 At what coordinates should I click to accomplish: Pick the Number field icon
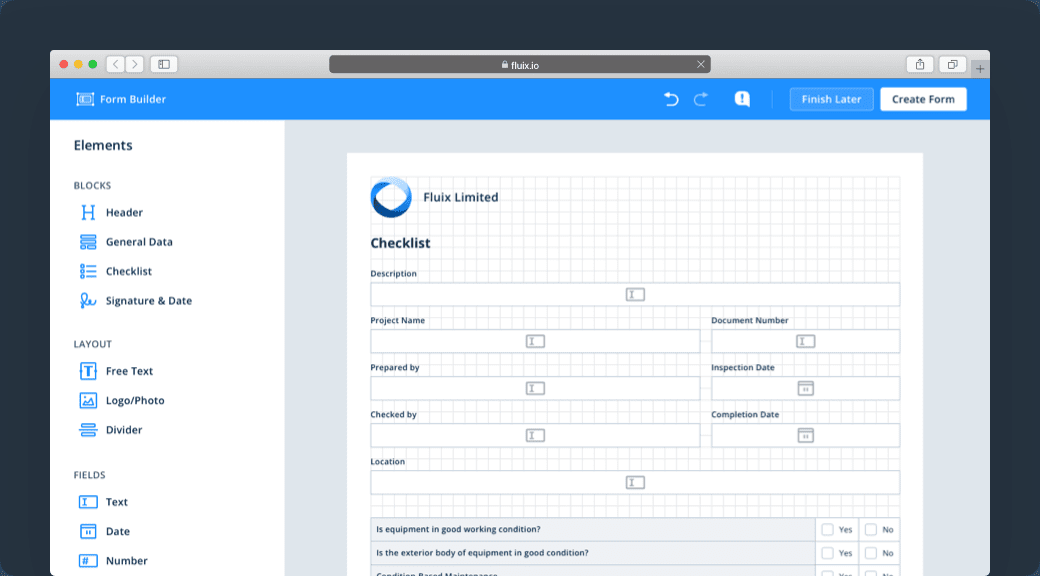(88, 561)
